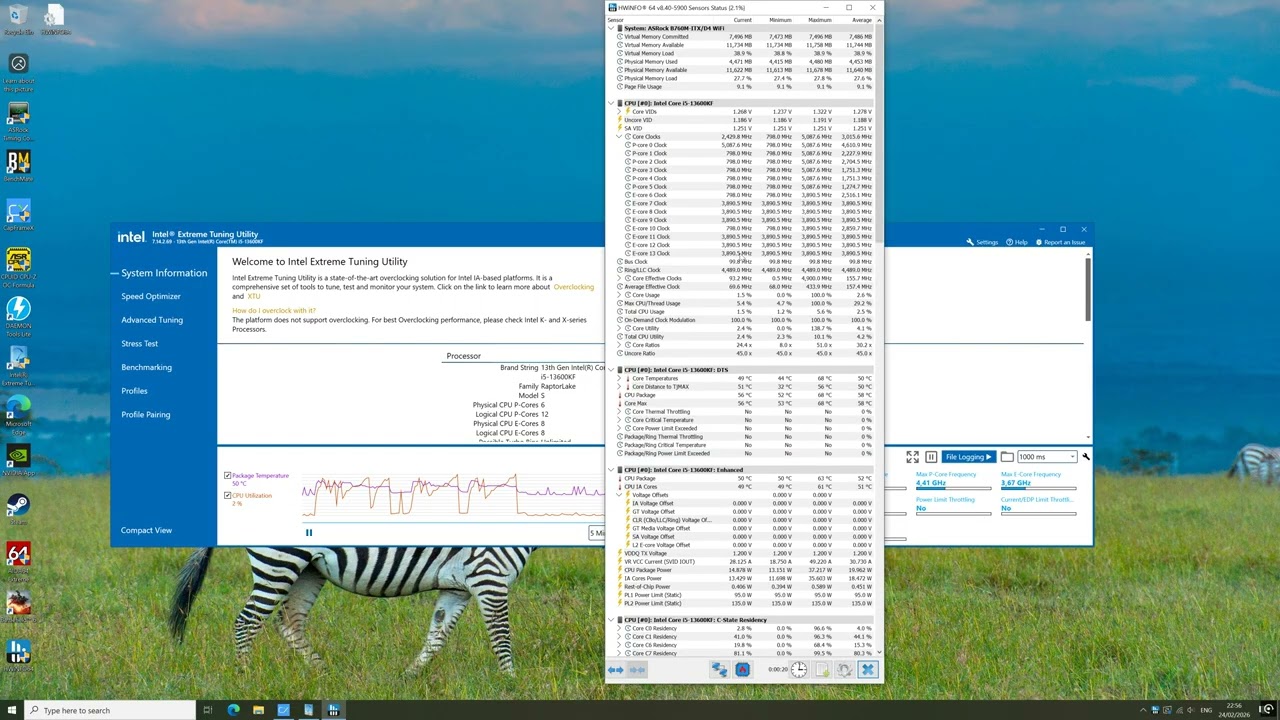Expand Core Temperatures row in DTS

click(x=620, y=378)
